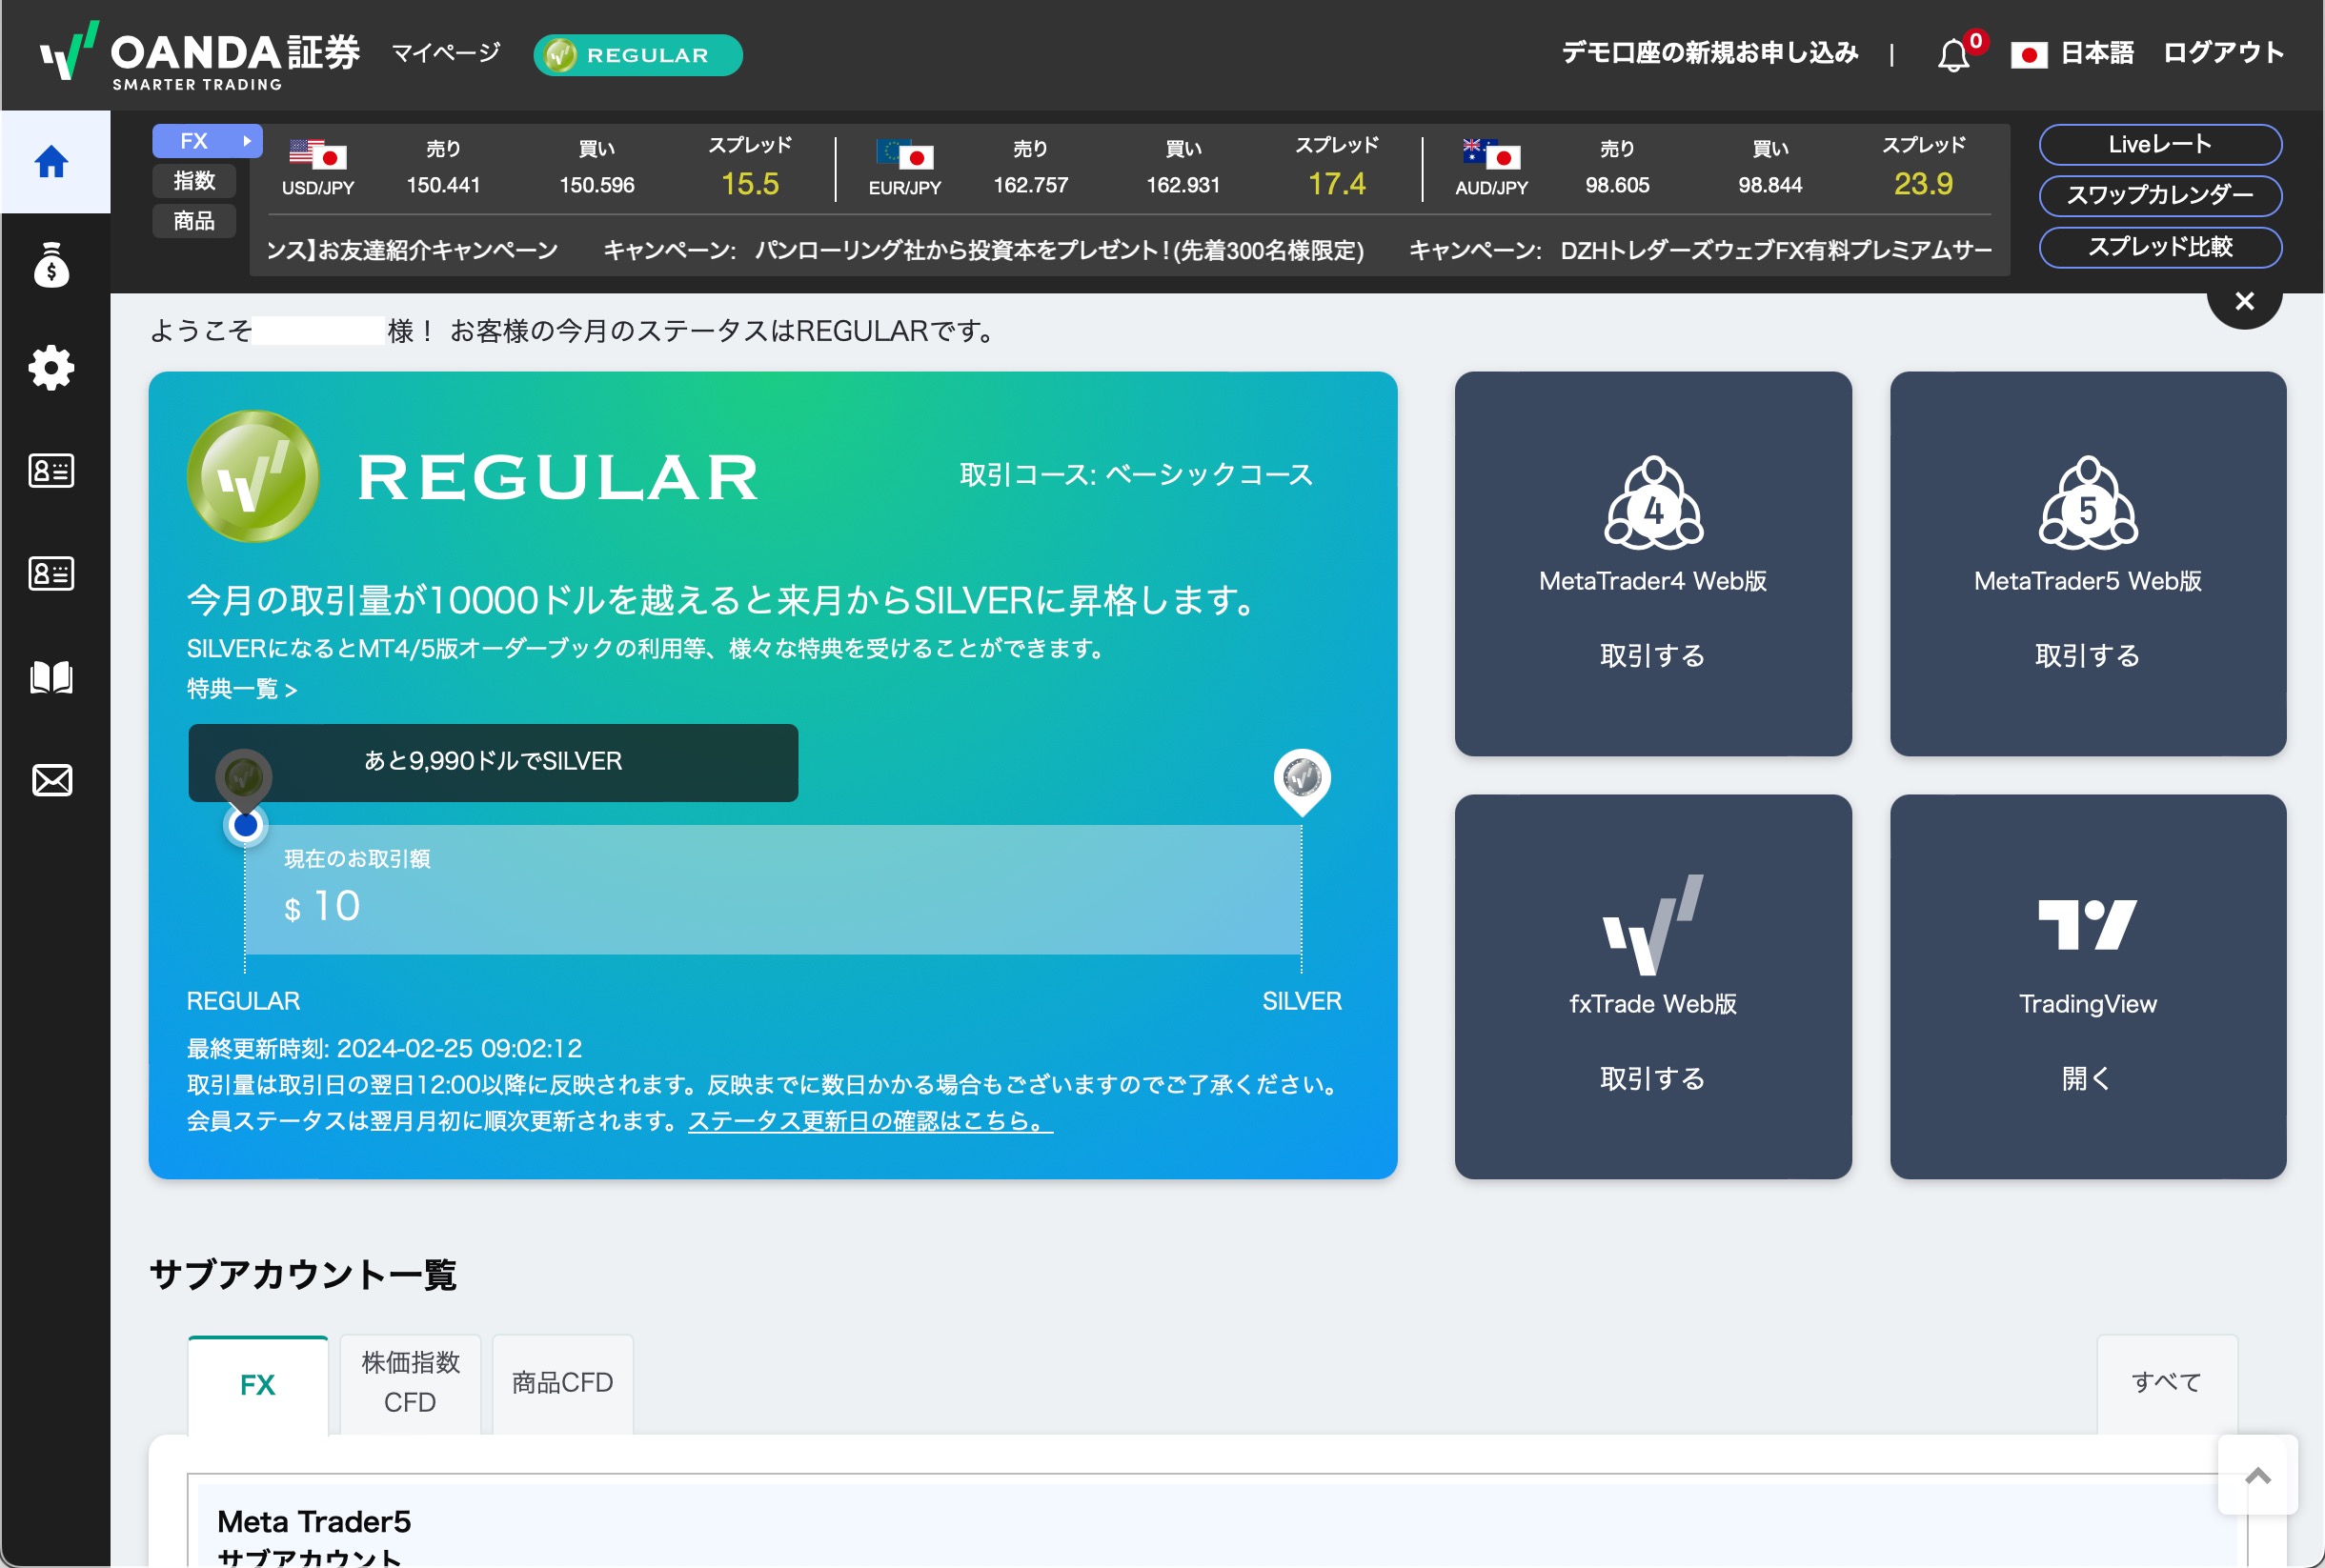Click the パンローリング社 campaign ticker
The height and width of the screenshot is (1568, 2325).
coord(984,250)
